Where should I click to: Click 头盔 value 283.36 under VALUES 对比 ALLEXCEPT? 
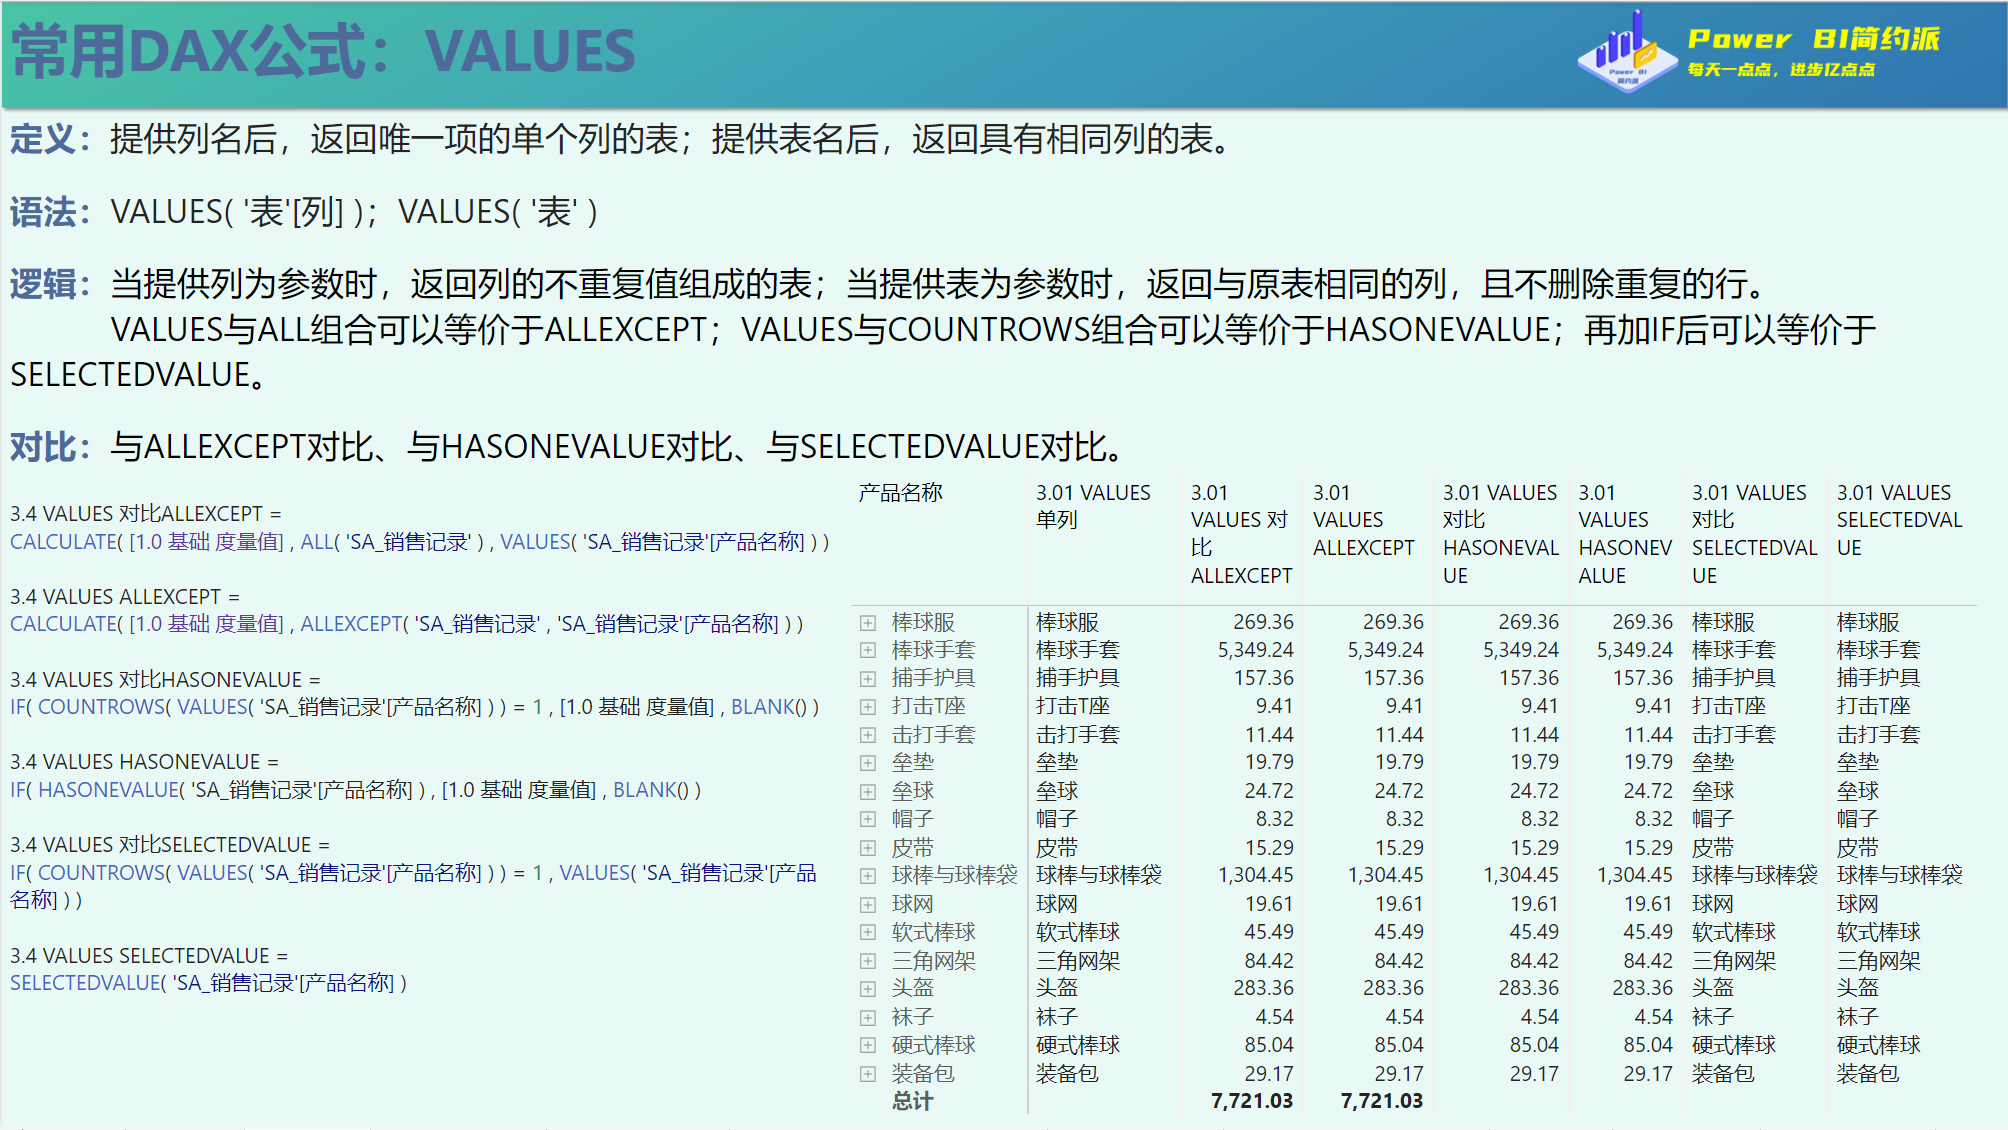(1263, 988)
